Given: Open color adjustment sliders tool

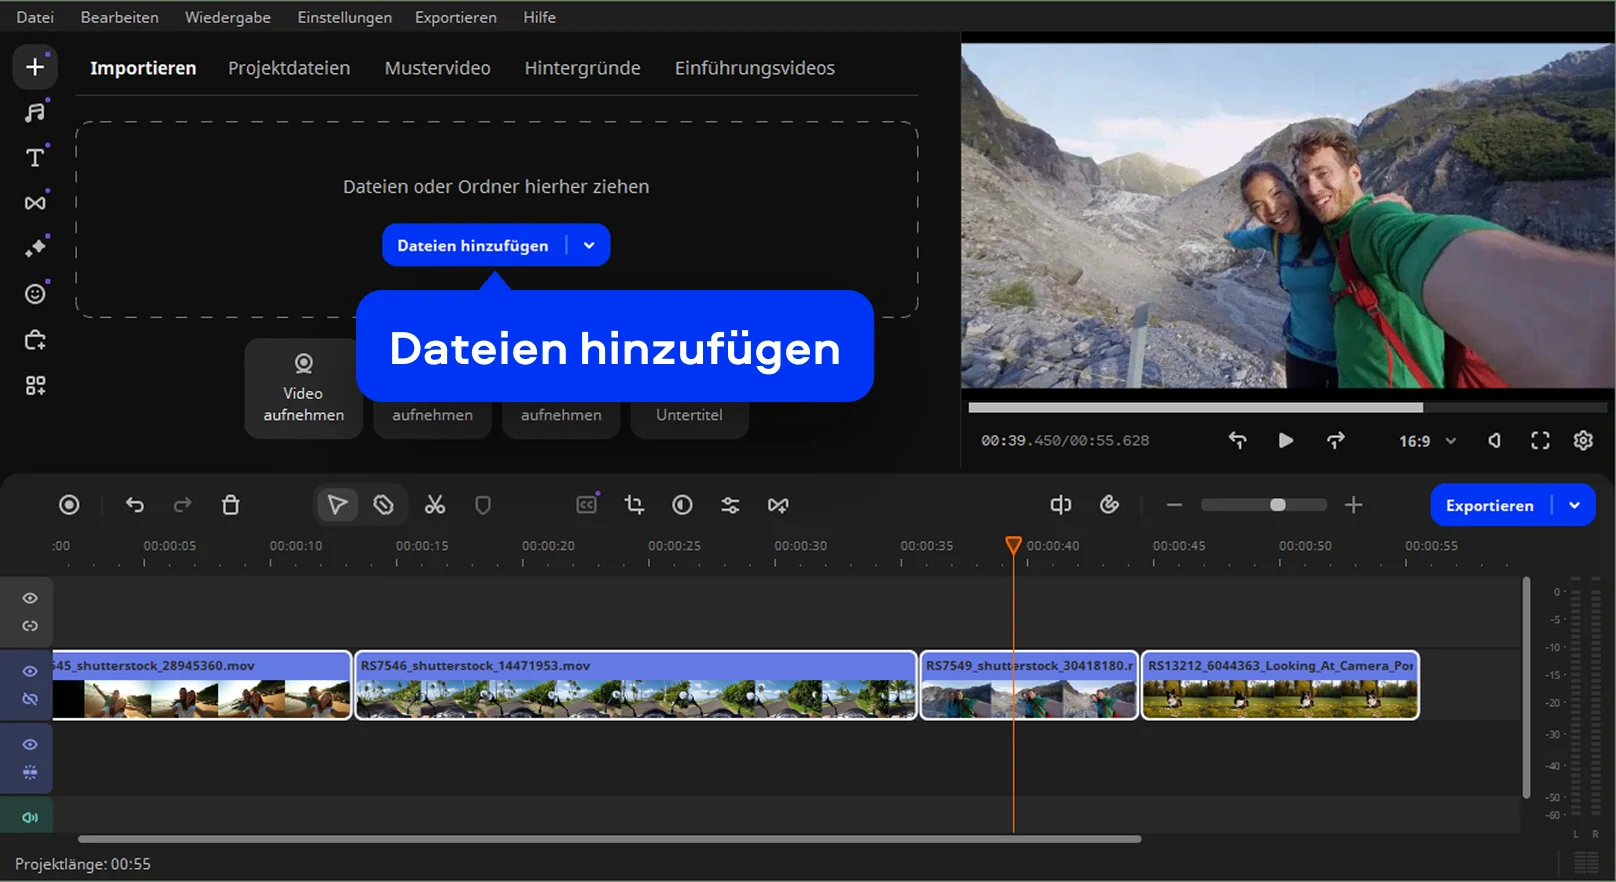Looking at the screenshot, I should pyautogui.click(x=730, y=505).
